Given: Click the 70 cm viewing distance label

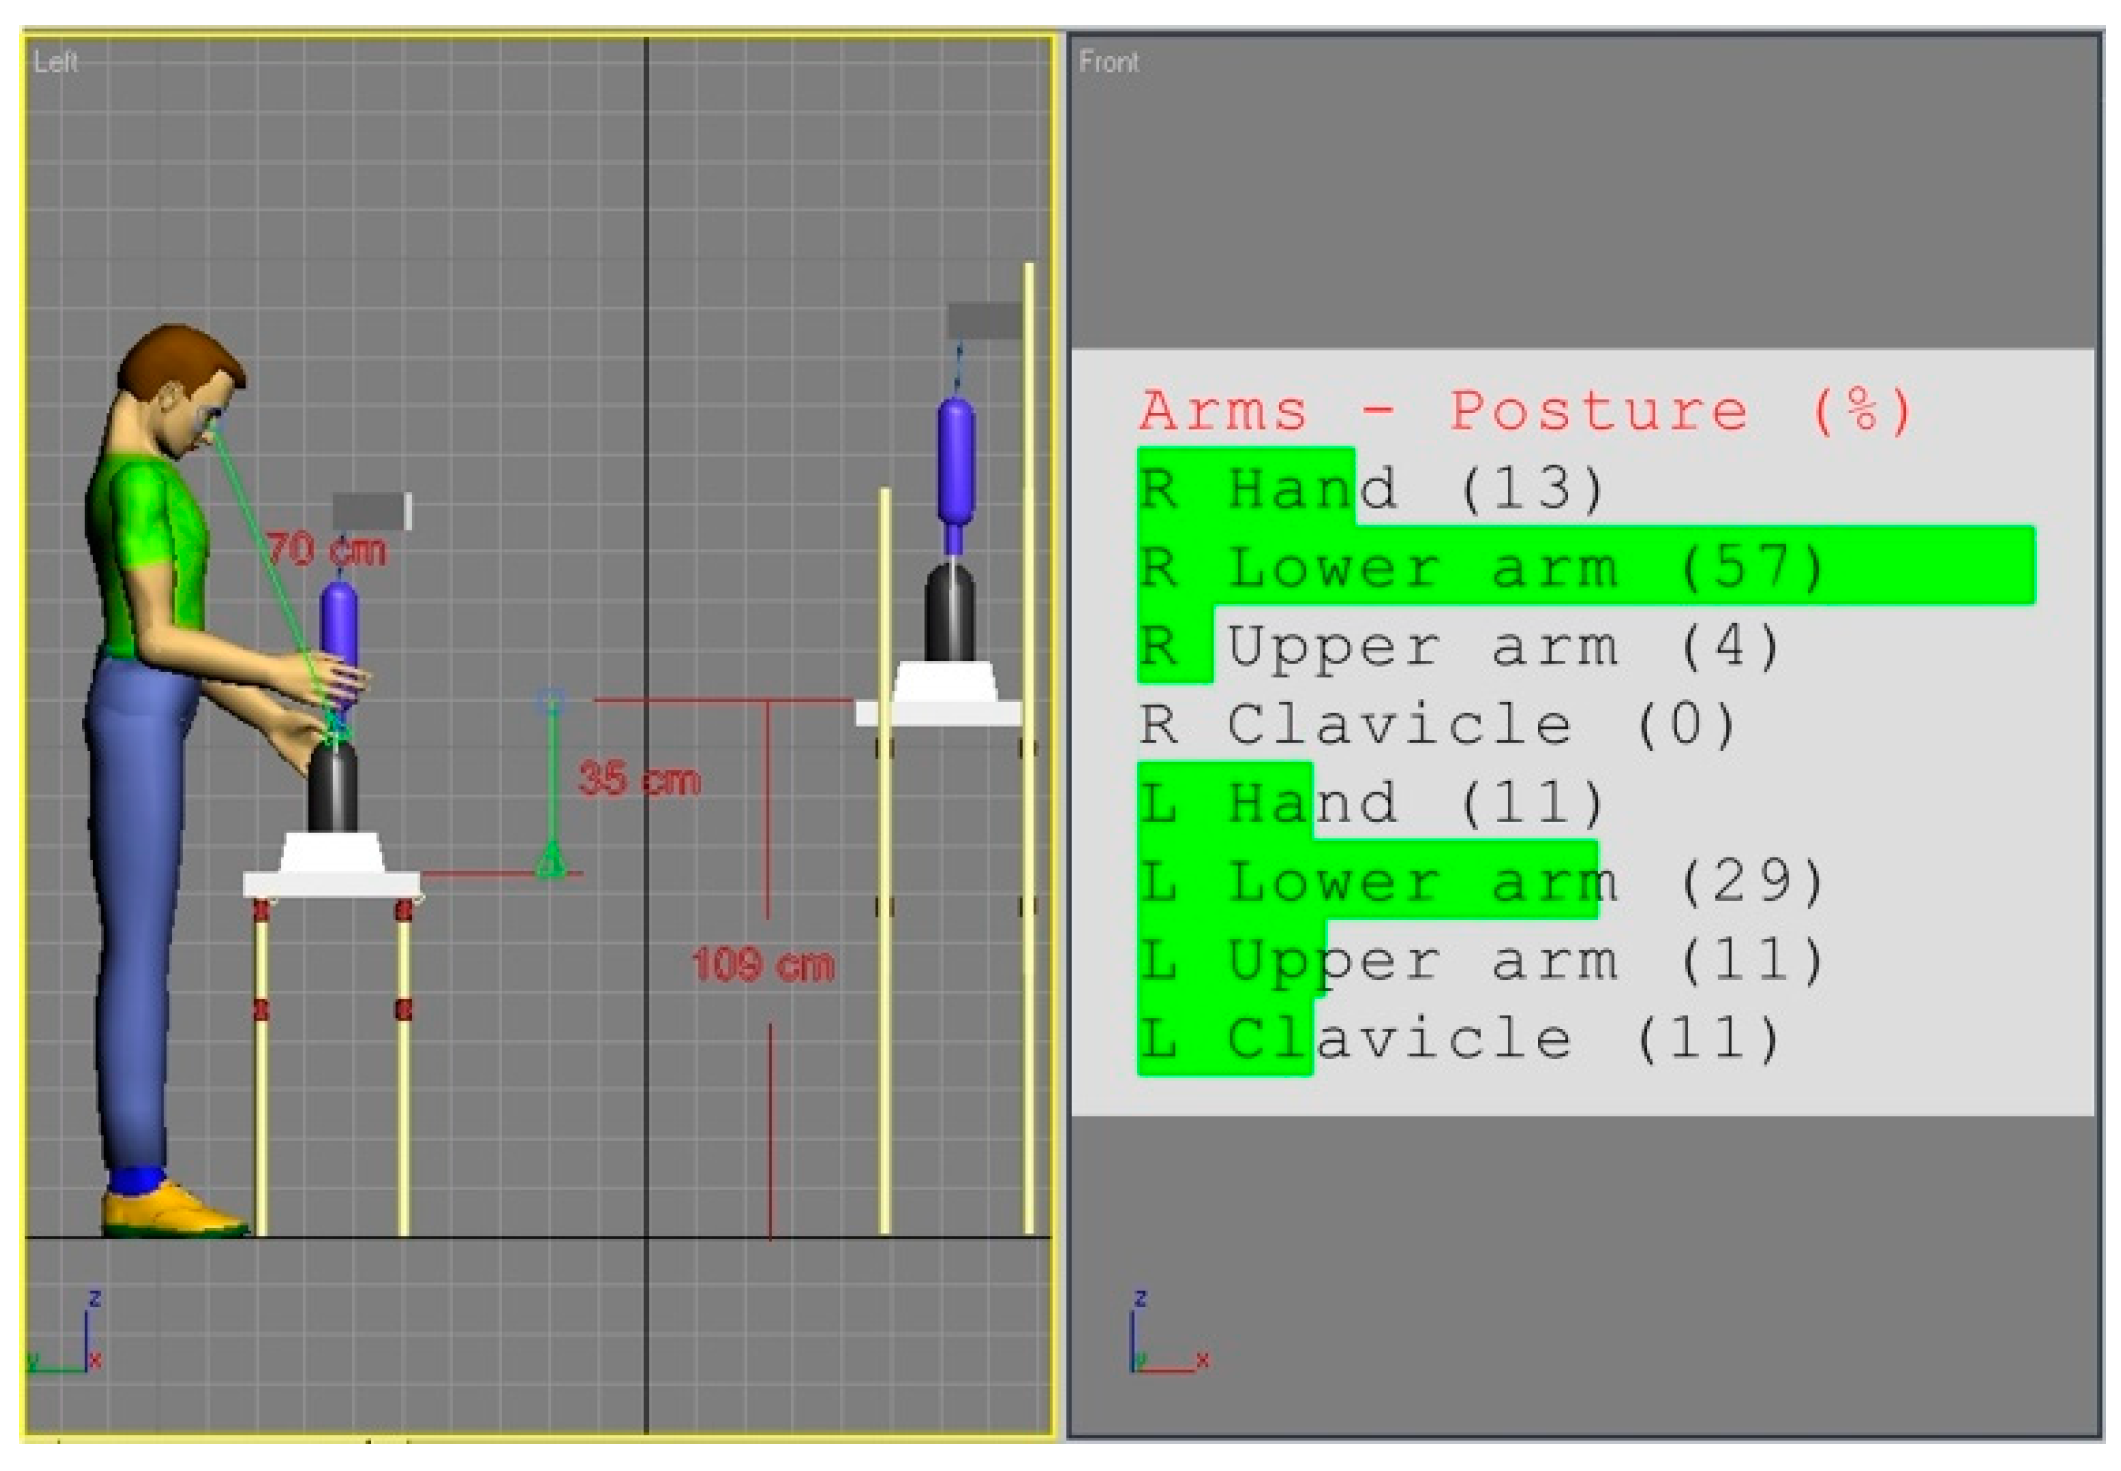Looking at the screenshot, I should click(x=326, y=549).
